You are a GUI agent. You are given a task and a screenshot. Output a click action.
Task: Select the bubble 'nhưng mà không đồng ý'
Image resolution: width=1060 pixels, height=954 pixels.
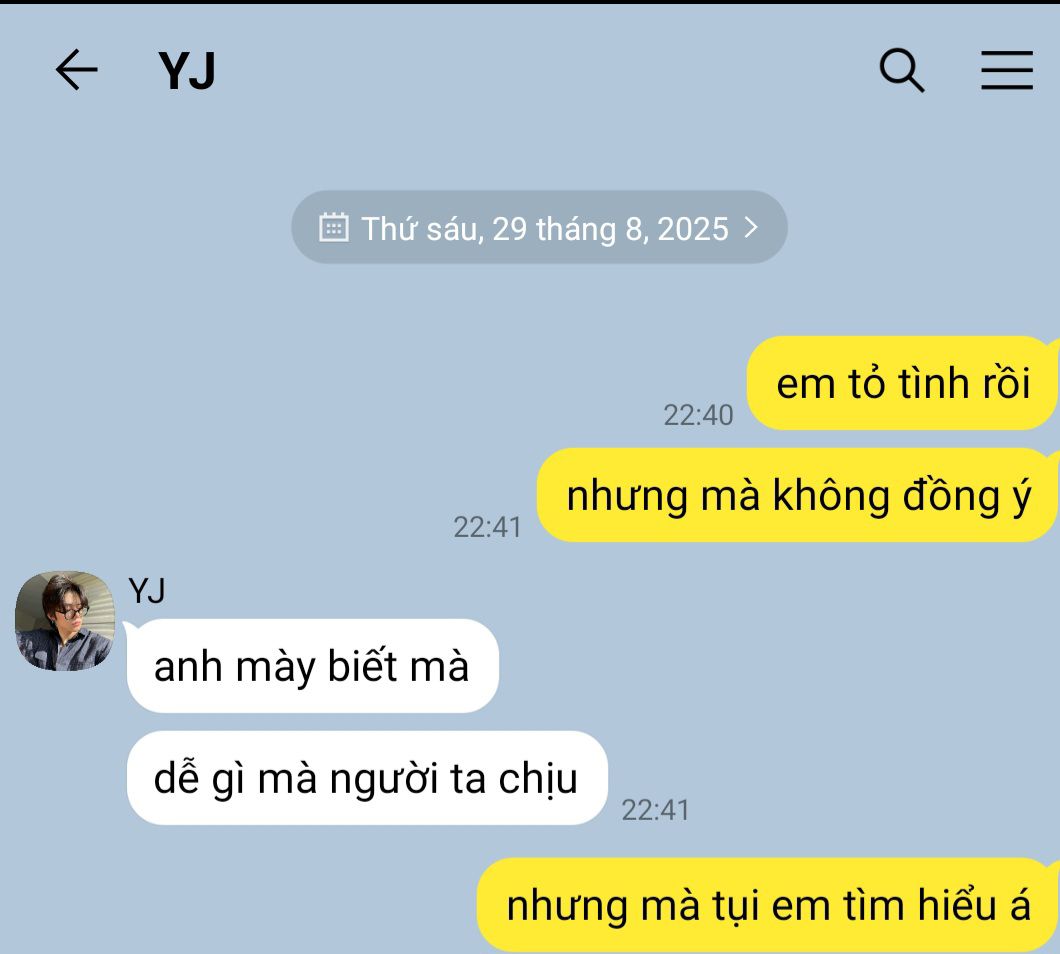click(x=798, y=495)
